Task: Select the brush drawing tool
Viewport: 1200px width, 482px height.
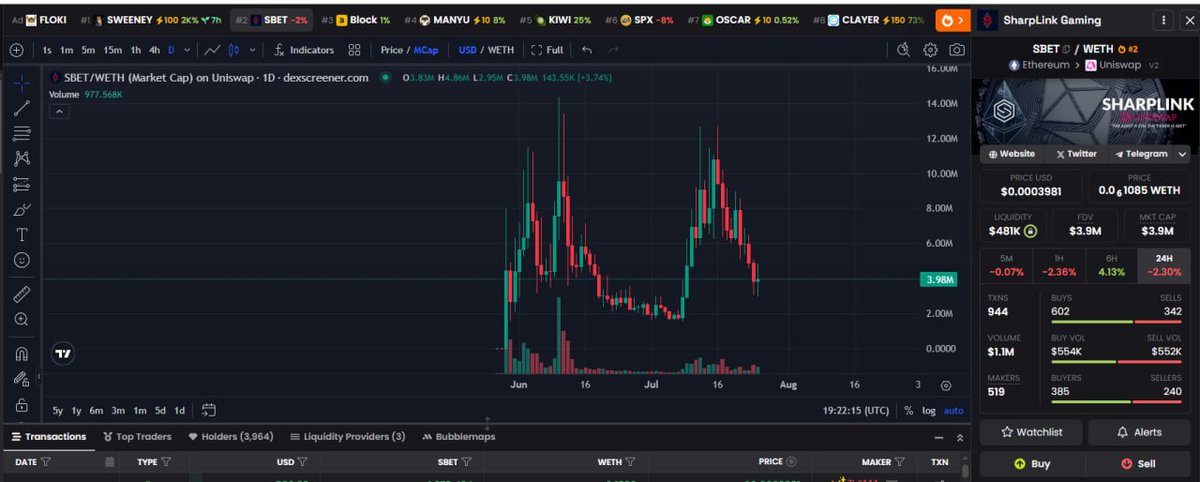Action: coord(21,210)
